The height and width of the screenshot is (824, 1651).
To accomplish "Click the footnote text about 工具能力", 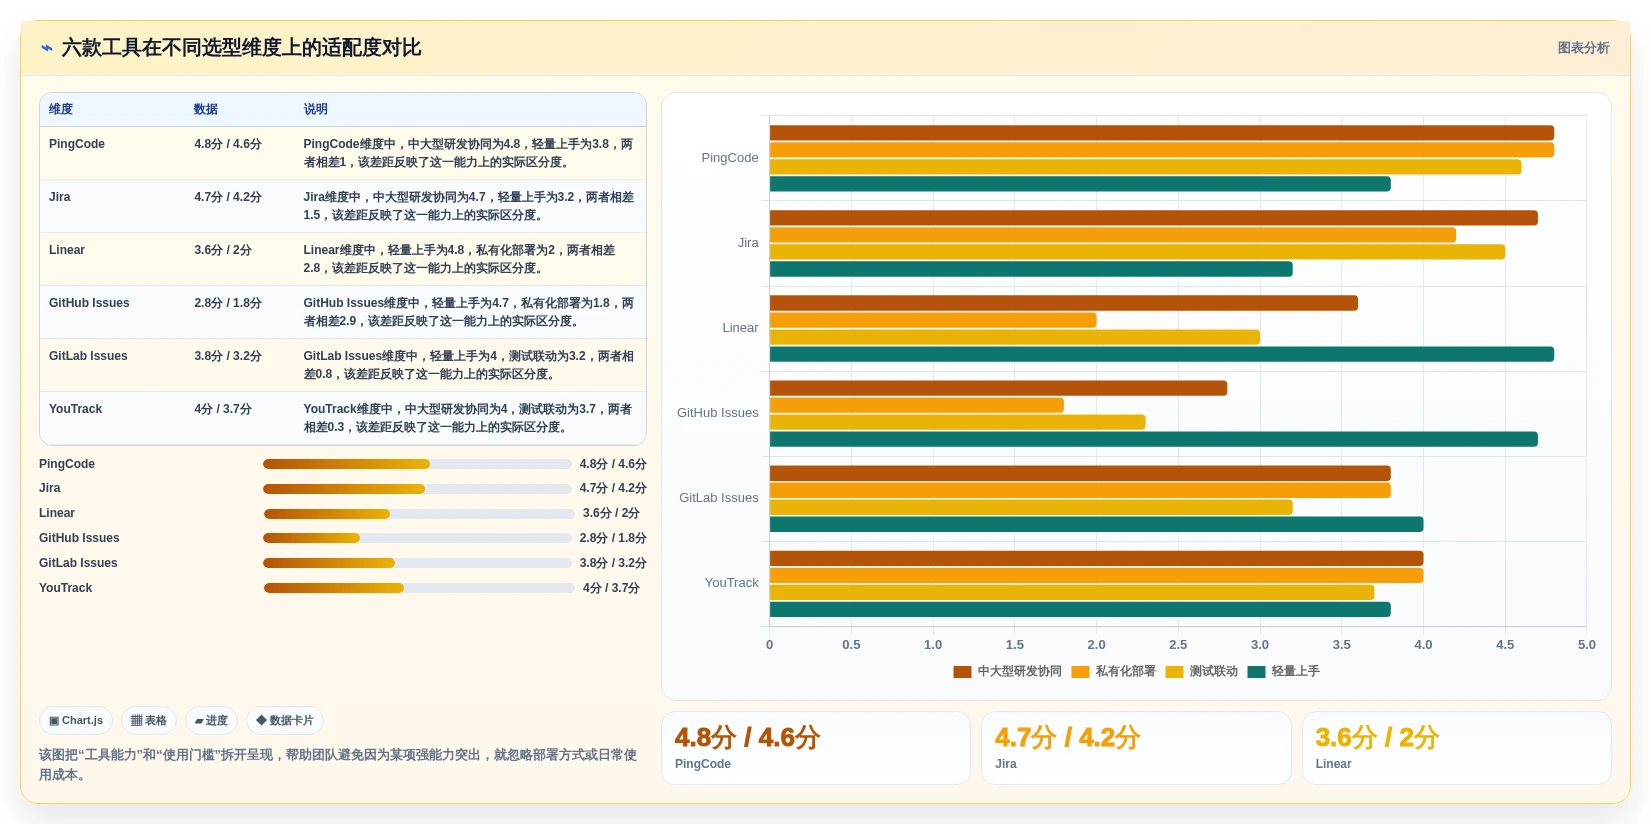I will coord(338,765).
